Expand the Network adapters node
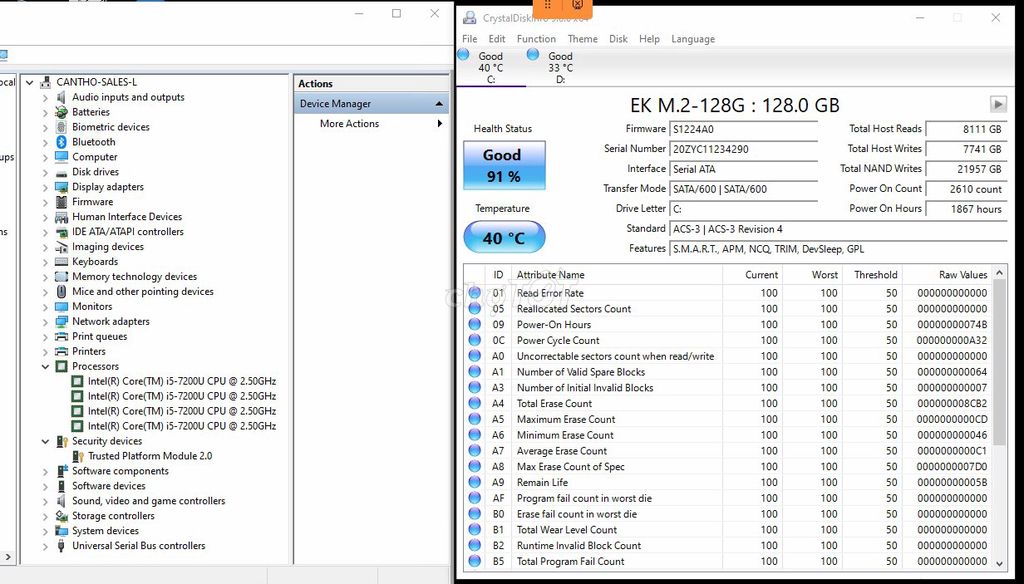 click(45, 322)
